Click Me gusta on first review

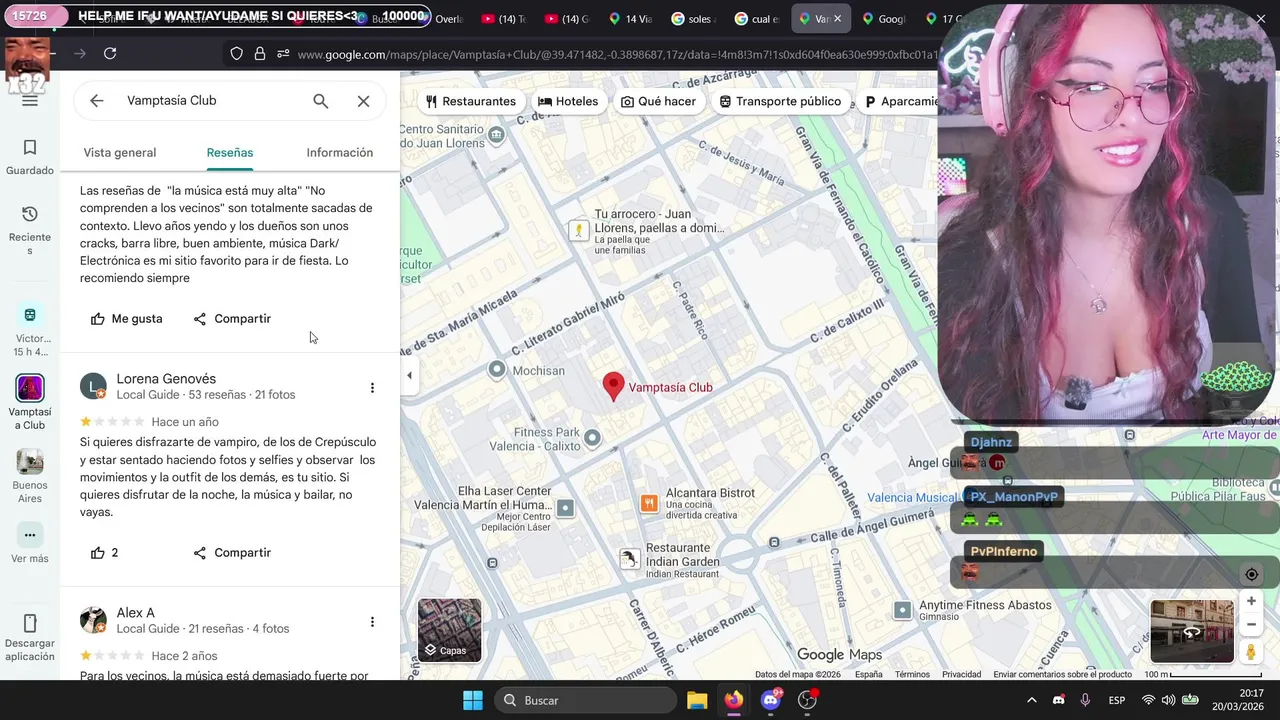(126, 319)
